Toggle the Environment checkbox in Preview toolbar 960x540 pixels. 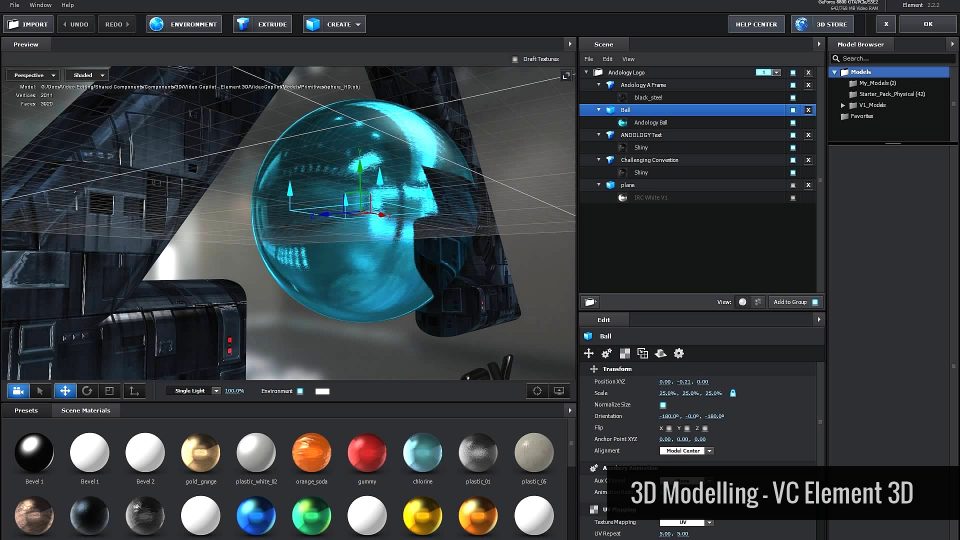coord(300,391)
